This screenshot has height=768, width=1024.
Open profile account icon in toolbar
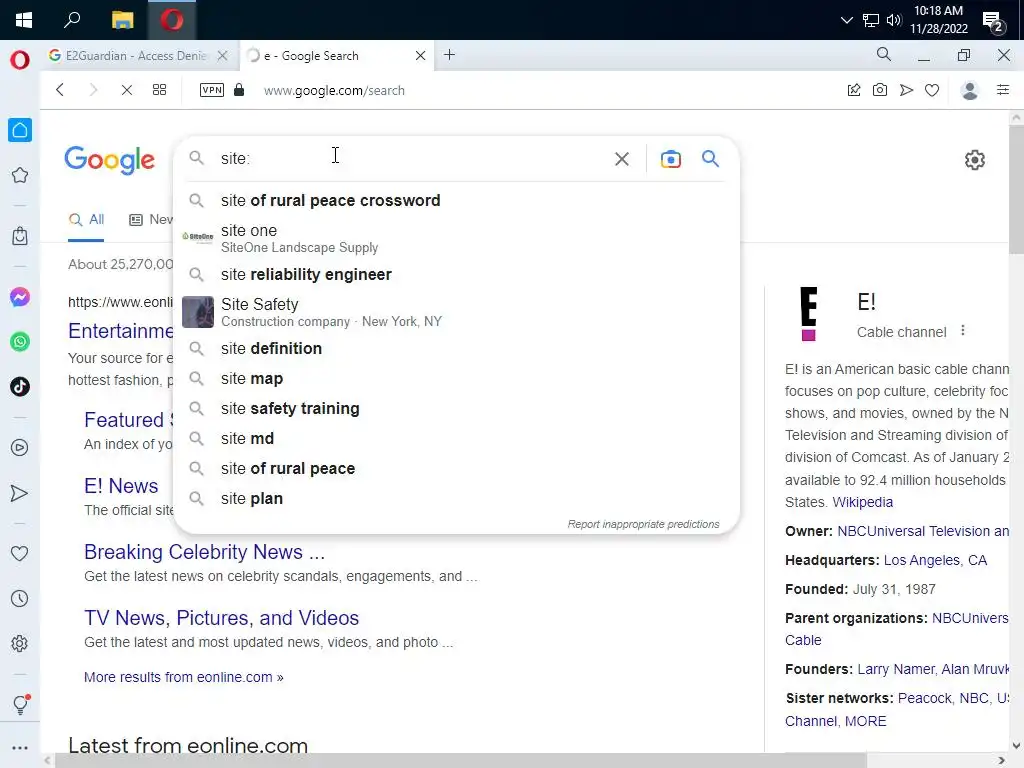pos(970,90)
